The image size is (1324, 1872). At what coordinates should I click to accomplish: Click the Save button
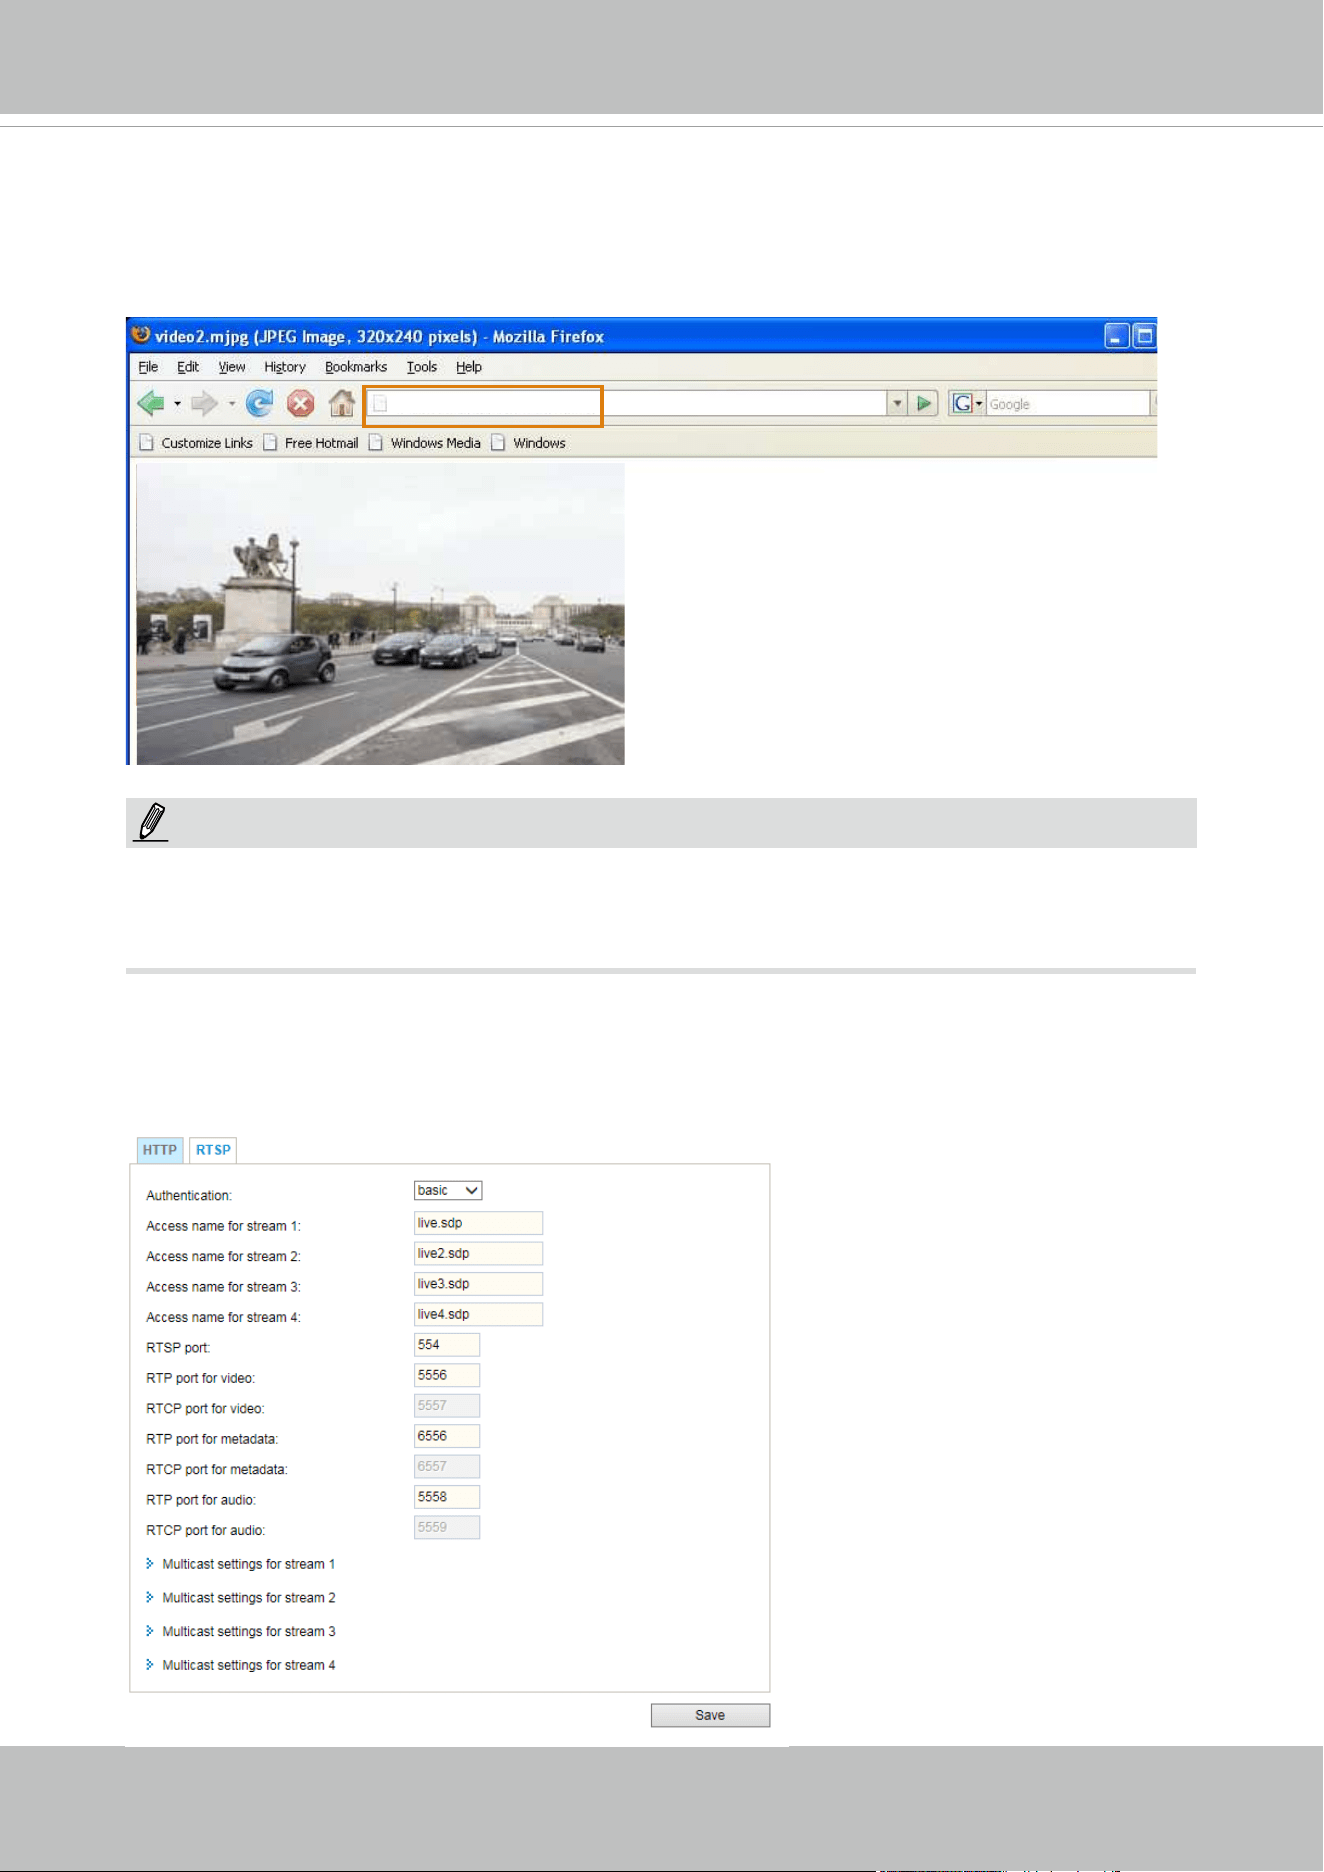coord(710,1715)
